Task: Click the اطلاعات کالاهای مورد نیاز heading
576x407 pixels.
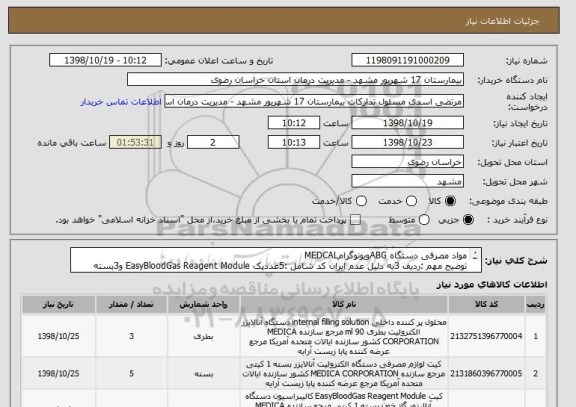Action: click(x=492, y=285)
